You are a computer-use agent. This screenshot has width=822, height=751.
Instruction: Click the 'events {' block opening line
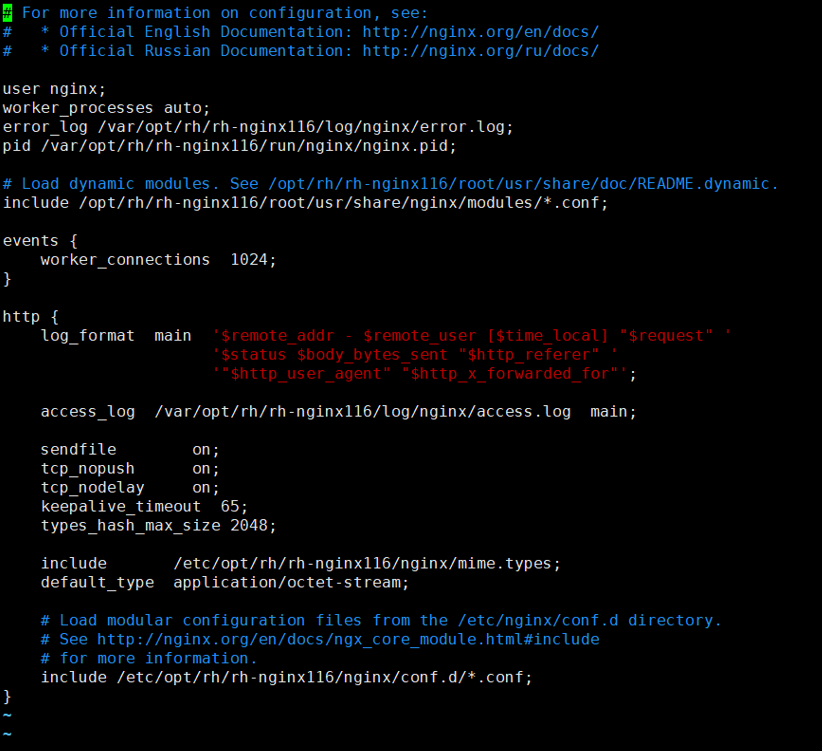[x=40, y=241]
